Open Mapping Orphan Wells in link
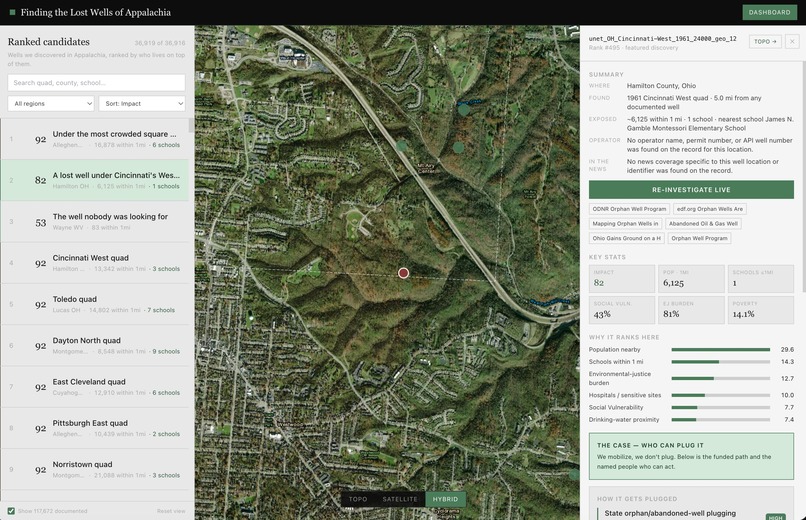Screen dimensions: 806x520 pos(625,224)
